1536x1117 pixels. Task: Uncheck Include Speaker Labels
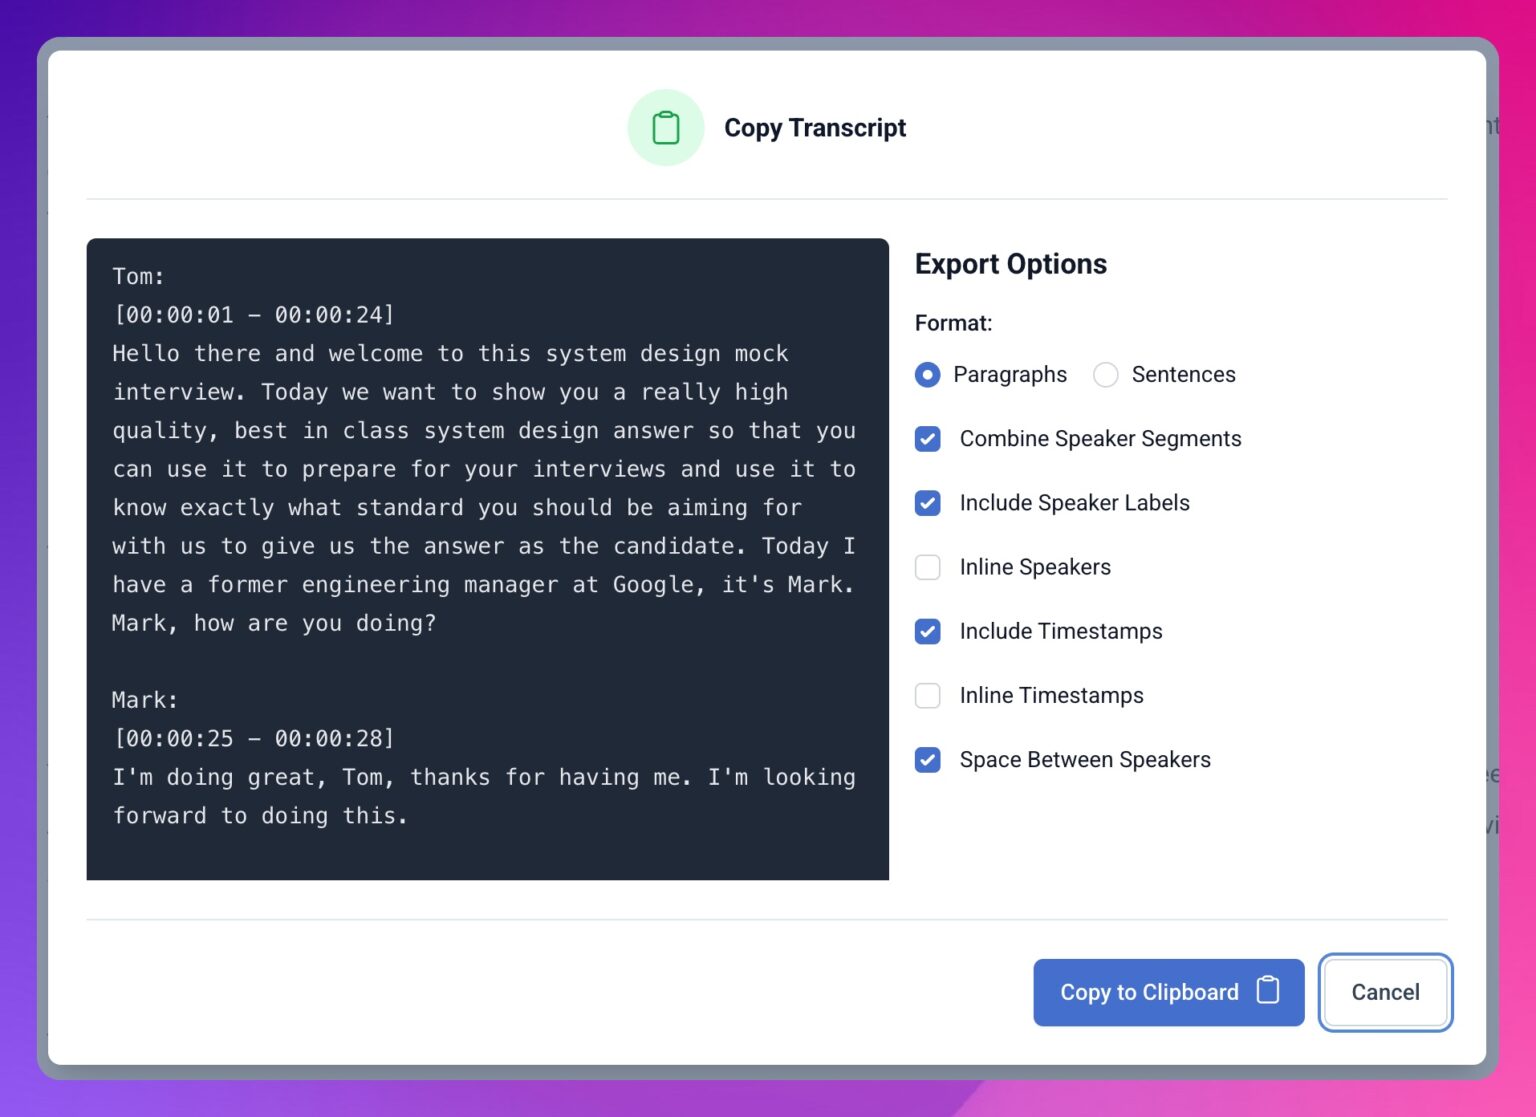(927, 503)
